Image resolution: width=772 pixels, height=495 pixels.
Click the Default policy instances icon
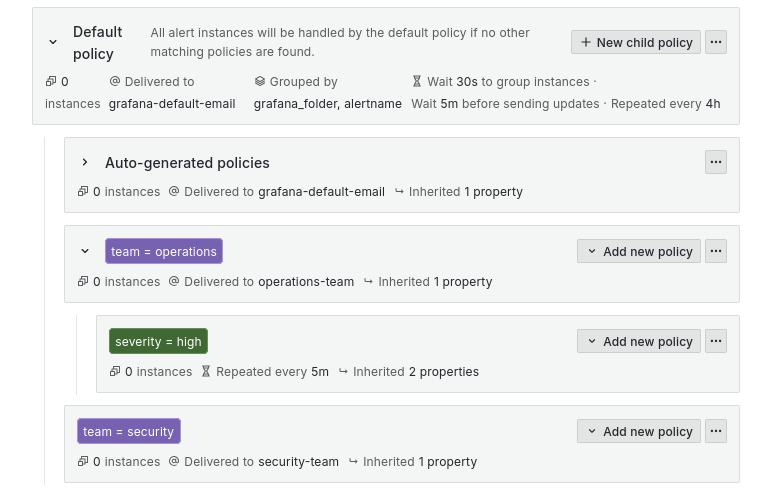tap(51, 82)
